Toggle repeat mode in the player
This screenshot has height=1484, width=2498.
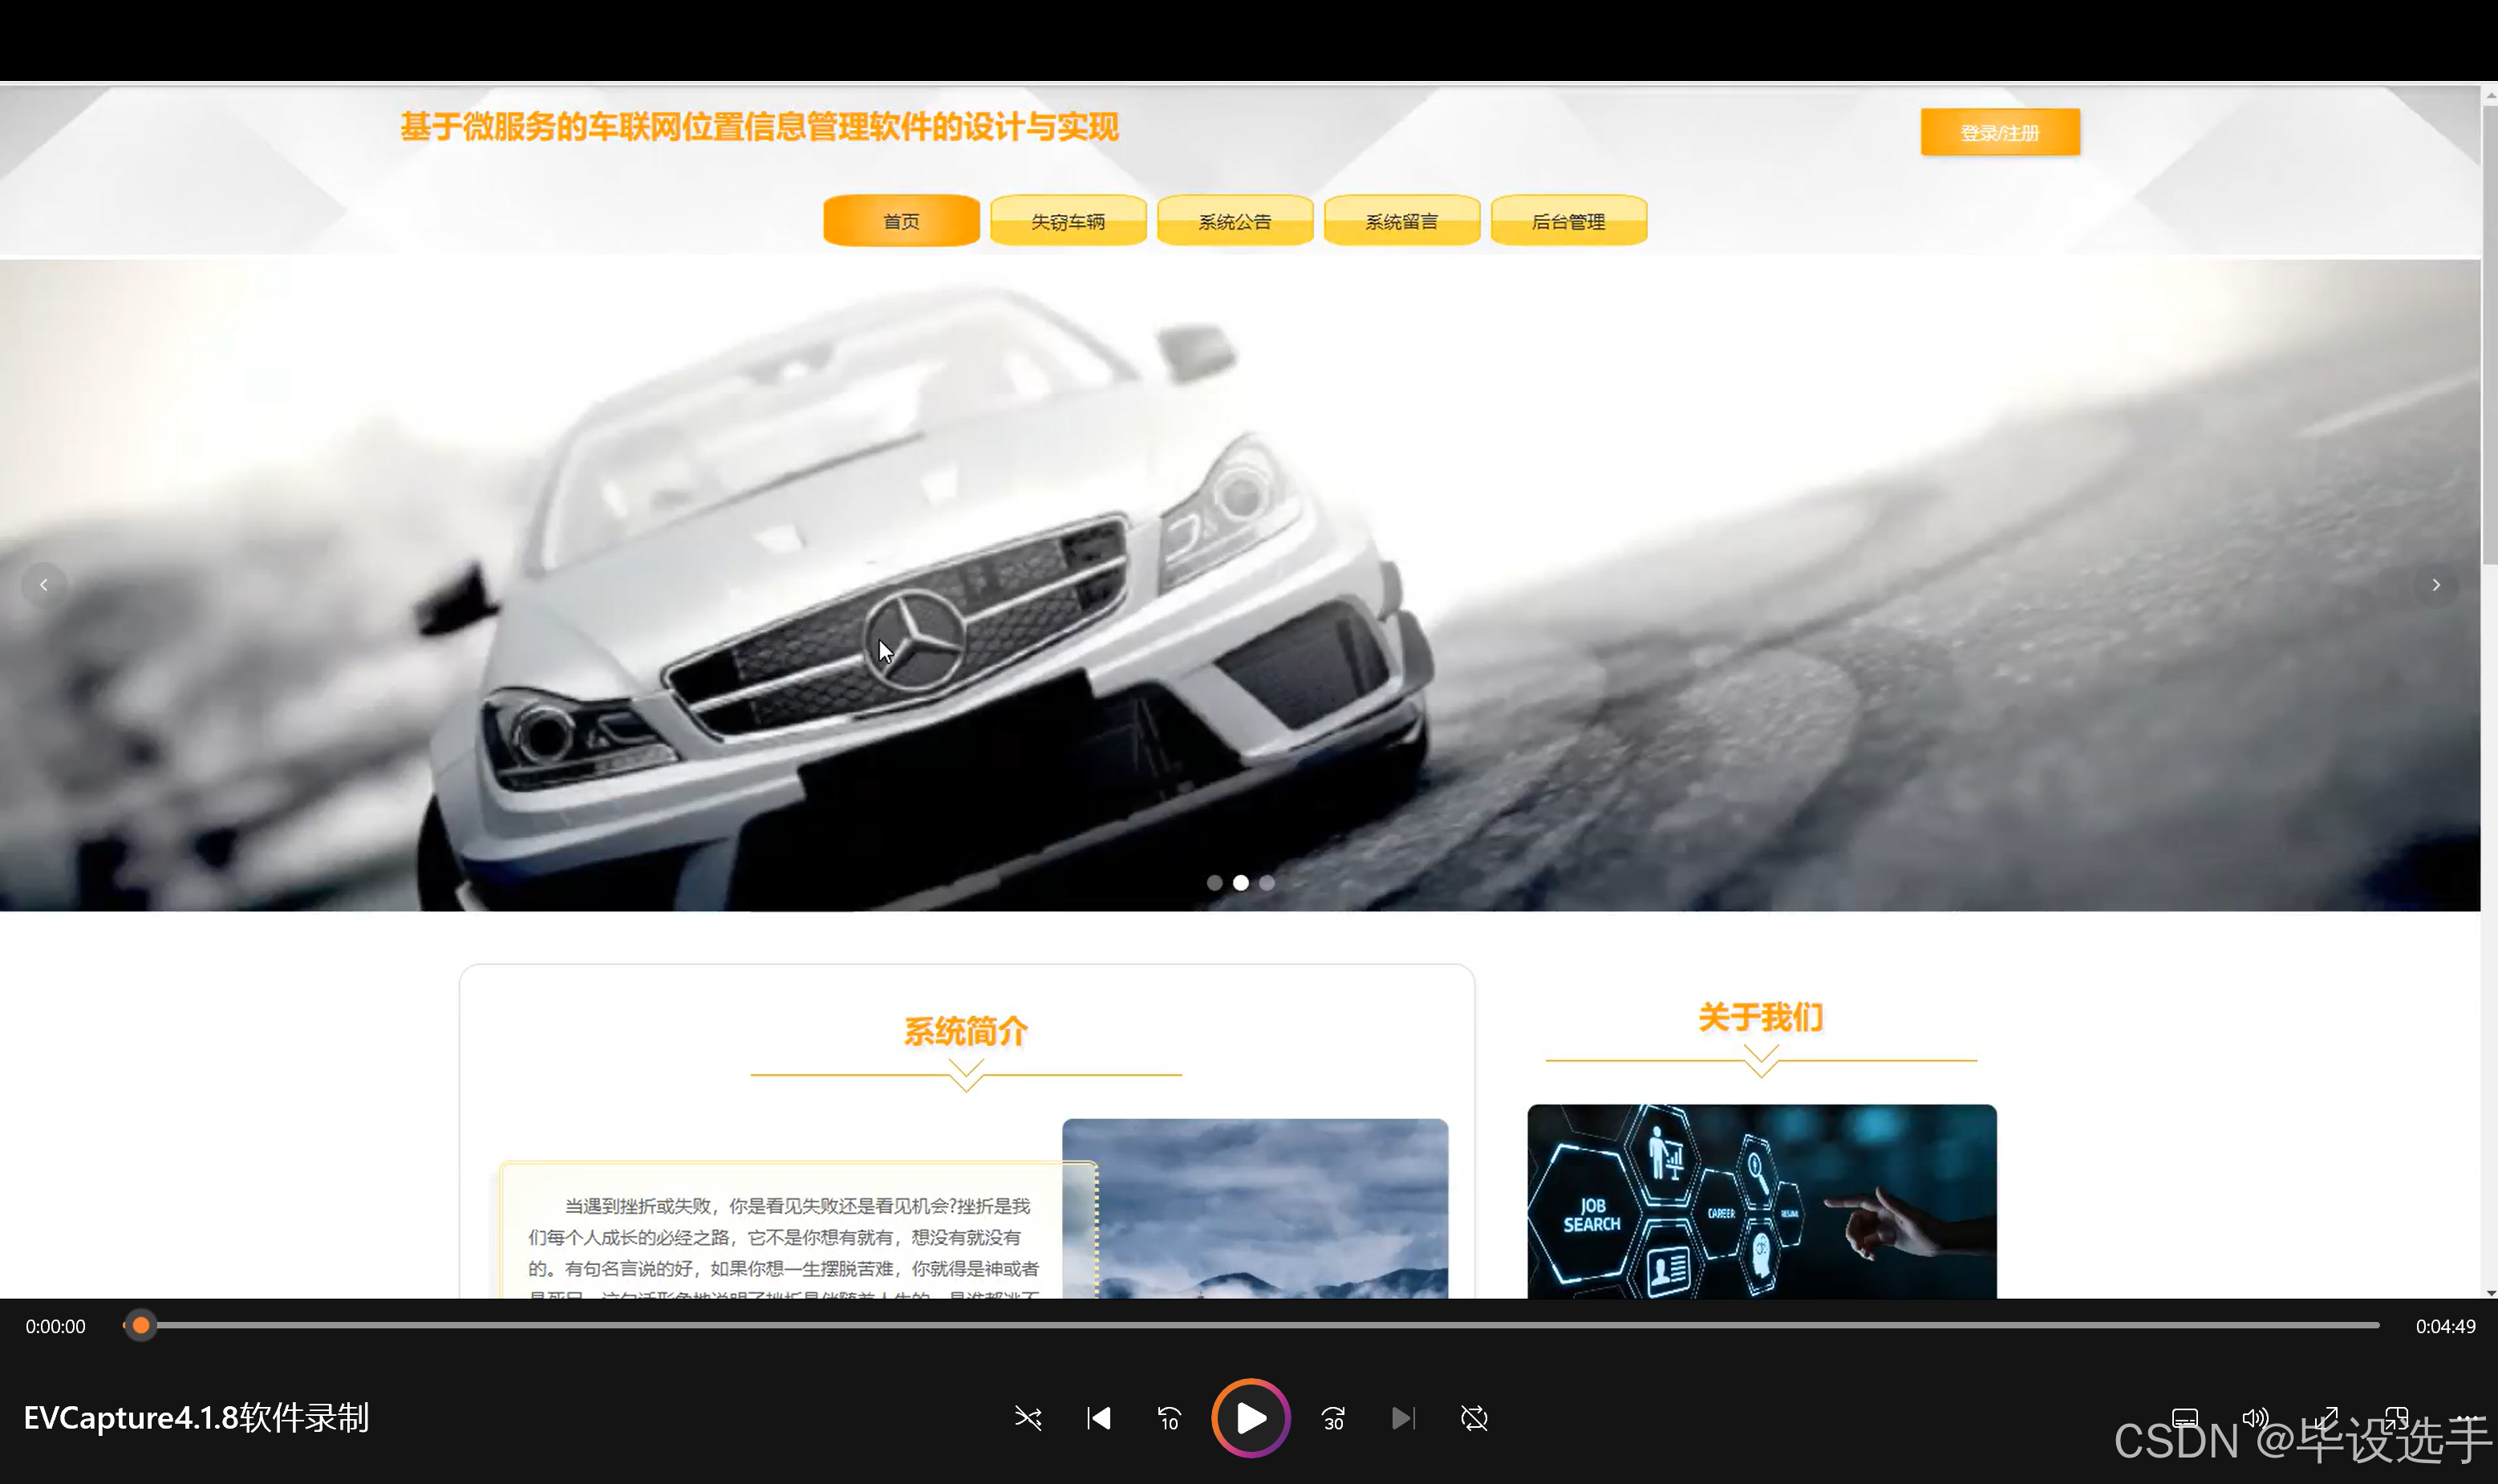1474,1418
